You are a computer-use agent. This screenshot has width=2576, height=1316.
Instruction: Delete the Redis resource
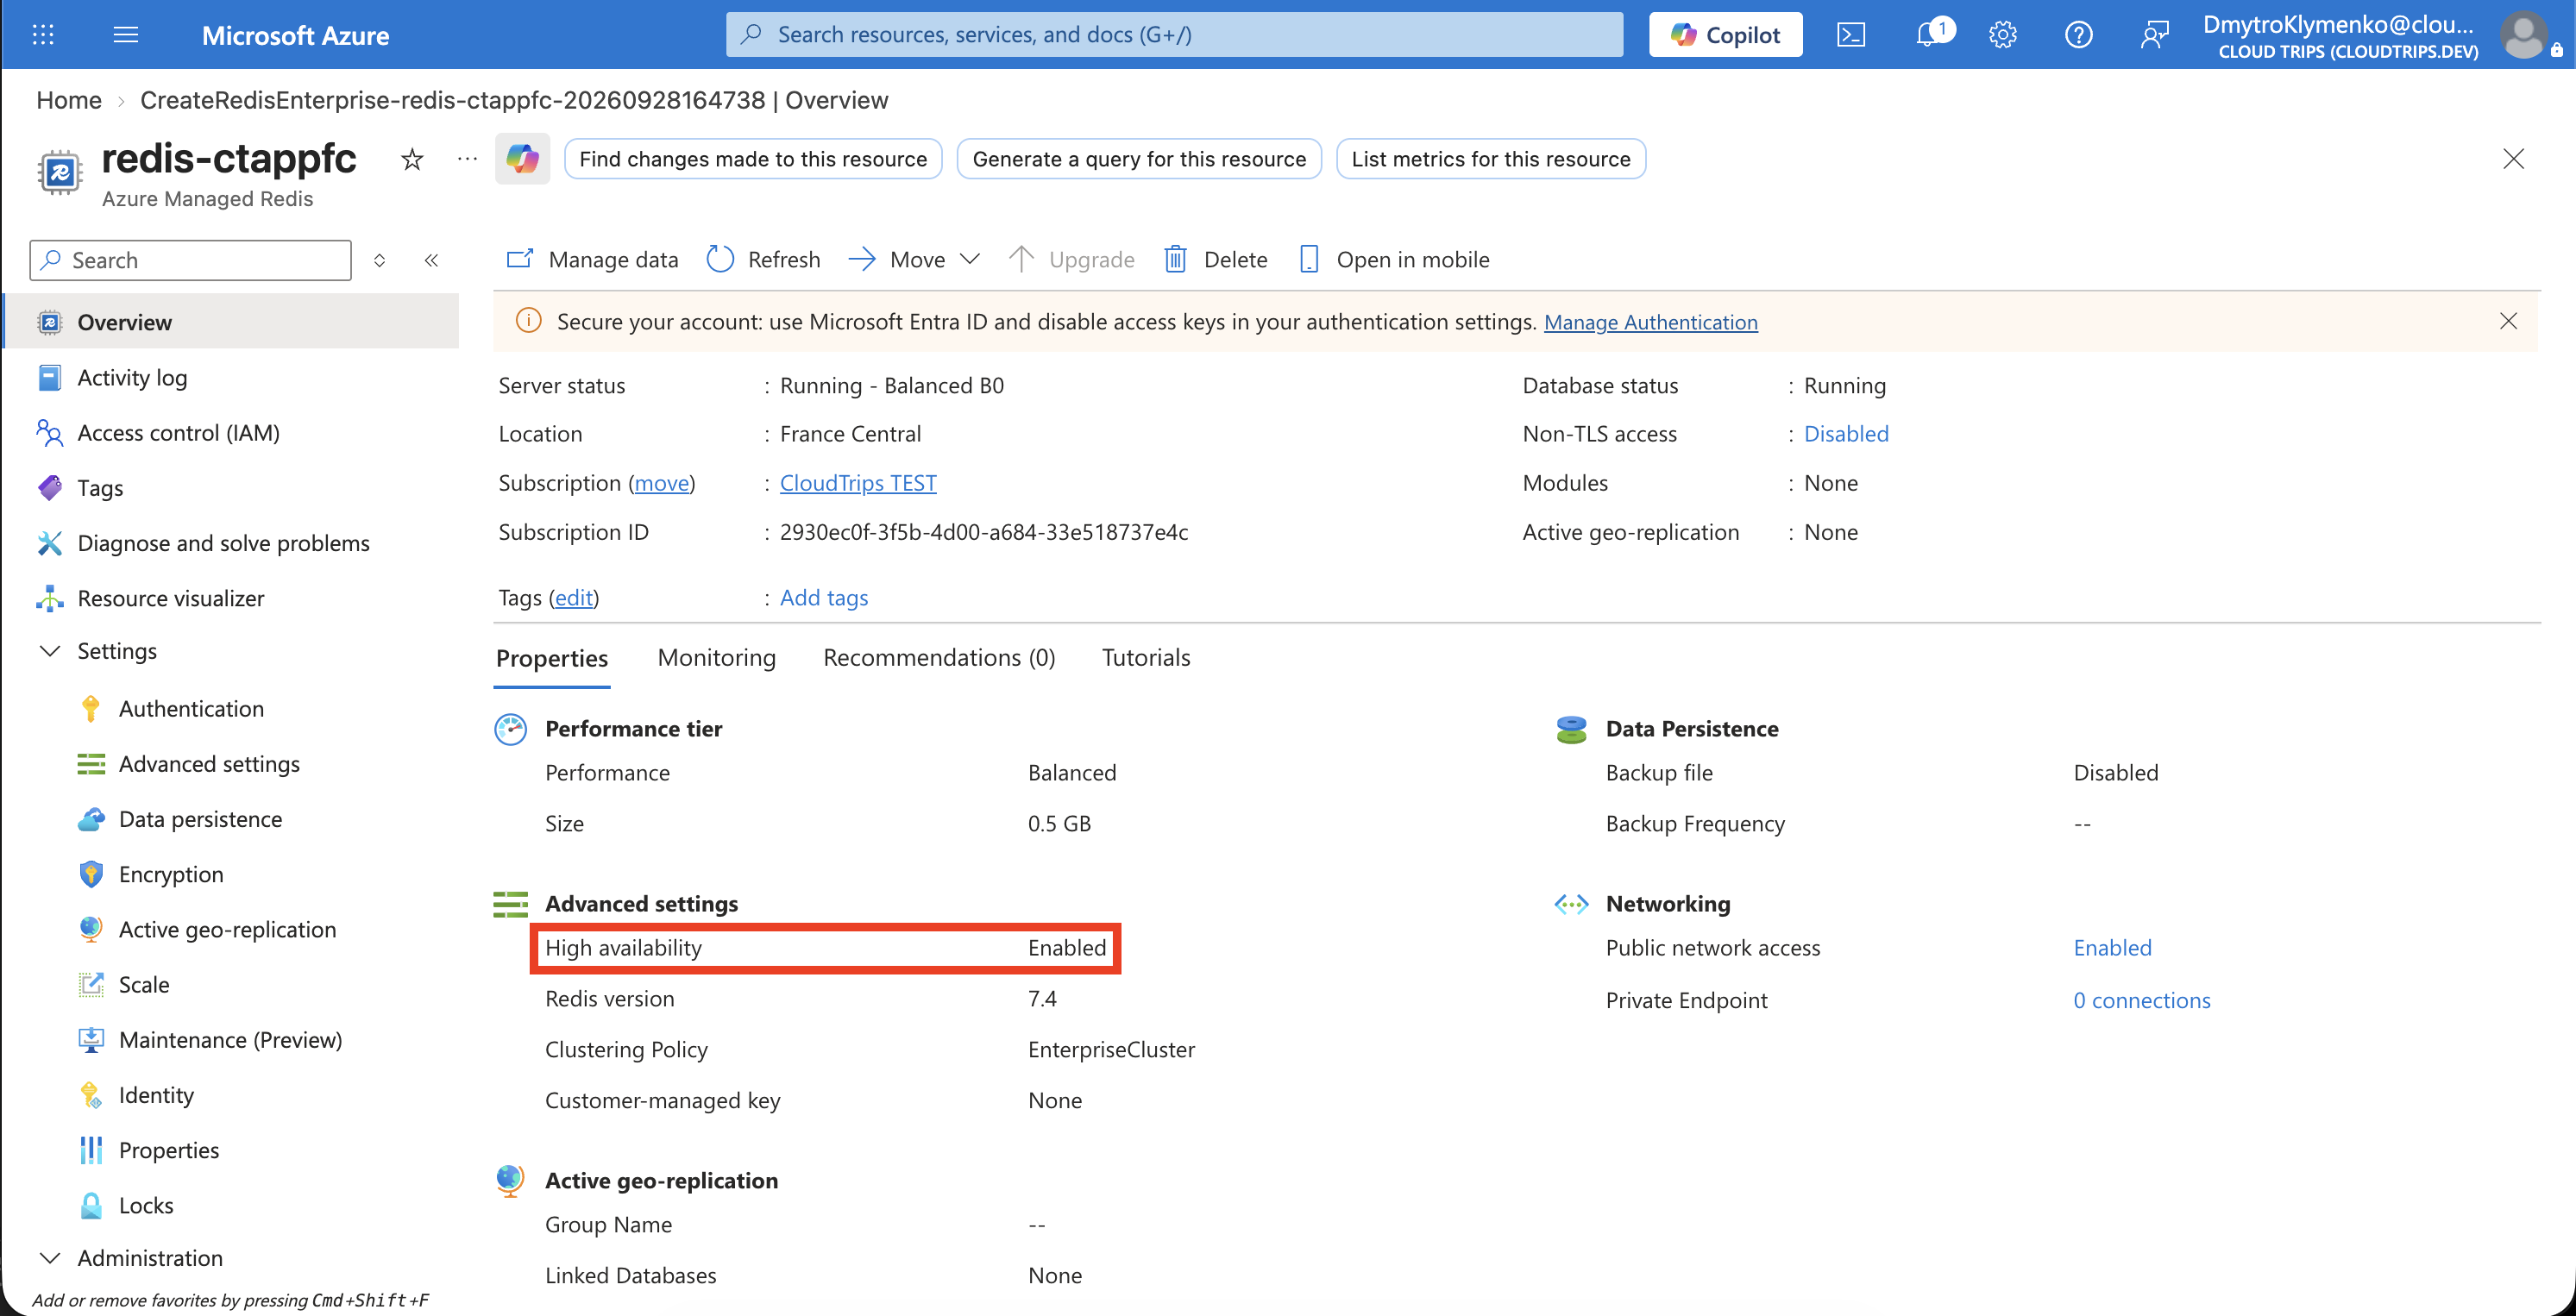(x=1215, y=260)
